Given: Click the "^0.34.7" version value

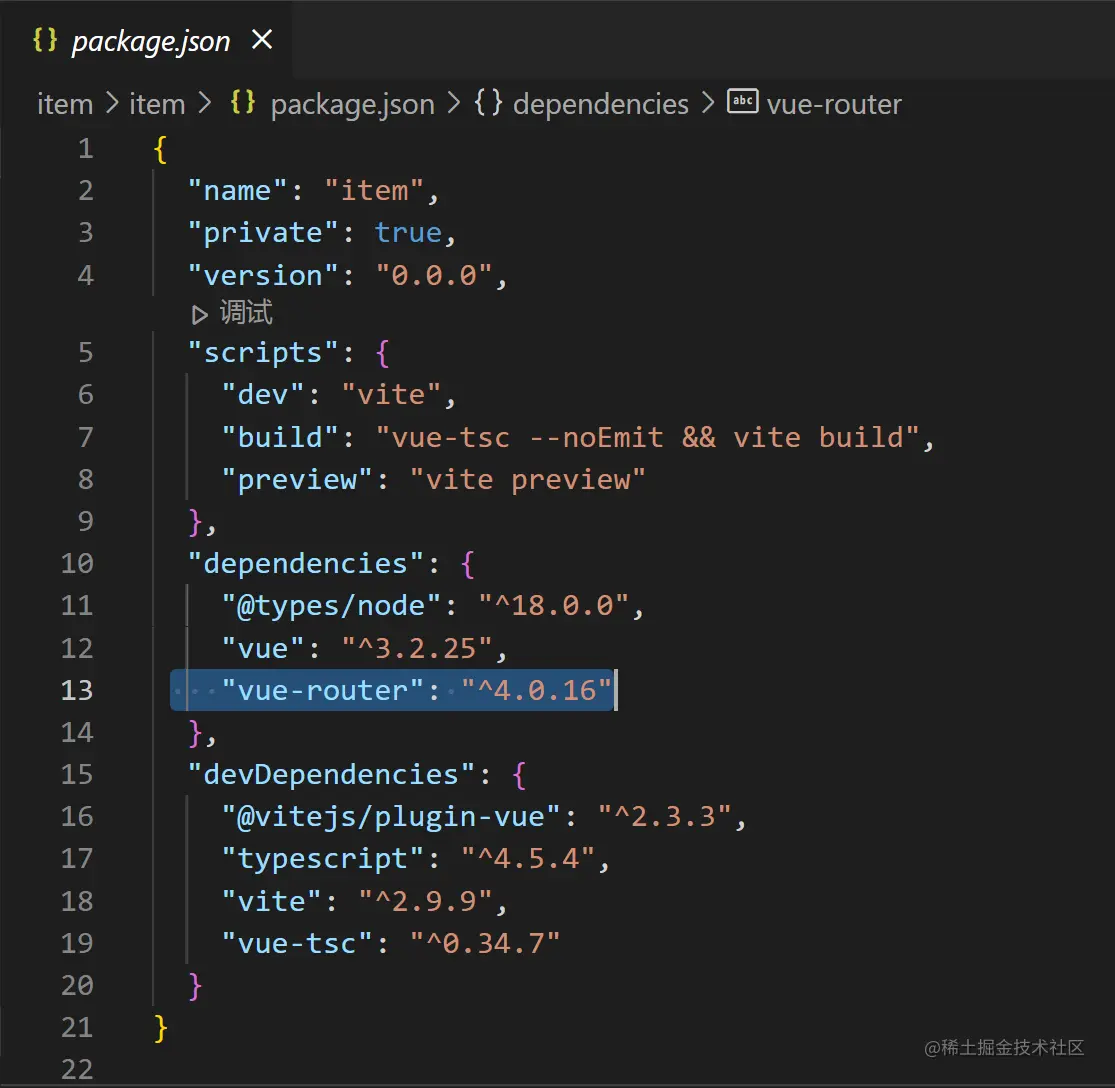Looking at the screenshot, I should point(485,944).
